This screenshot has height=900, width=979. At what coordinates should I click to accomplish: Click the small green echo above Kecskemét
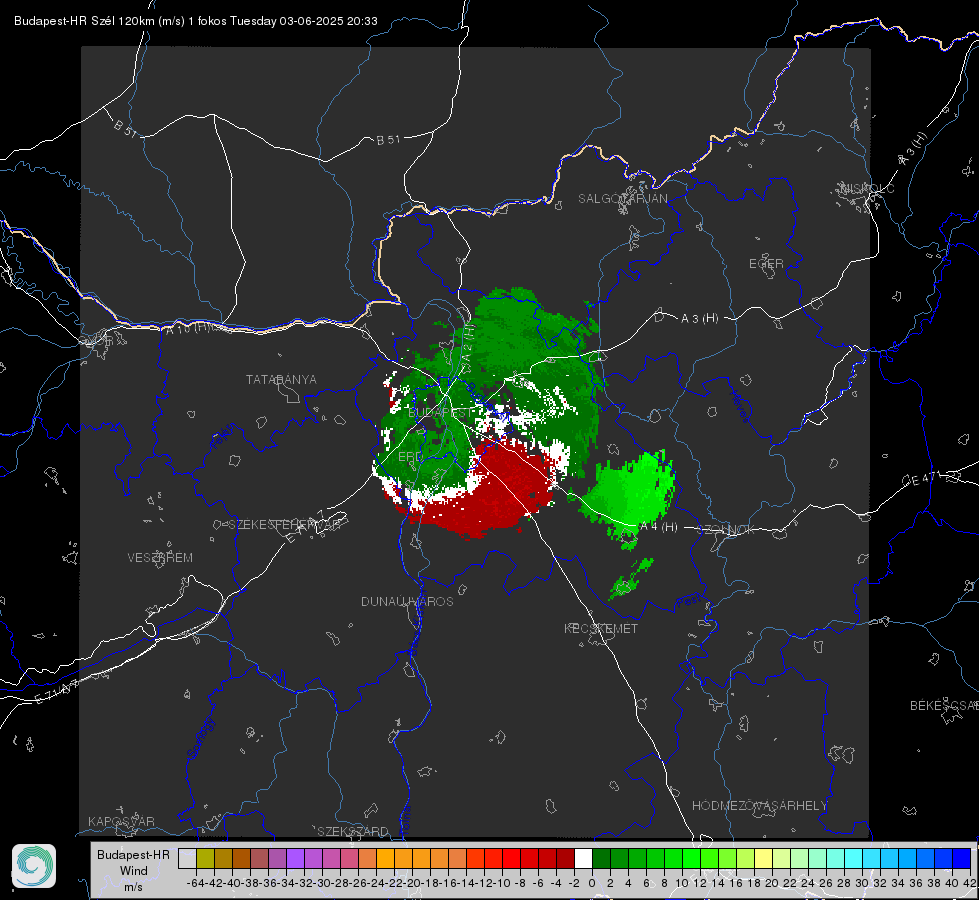[631, 580]
